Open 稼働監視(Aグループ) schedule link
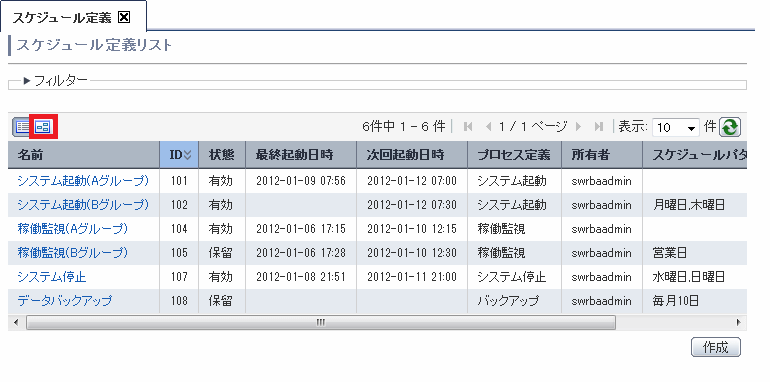The height and width of the screenshot is (382, 770). point(73,229)
